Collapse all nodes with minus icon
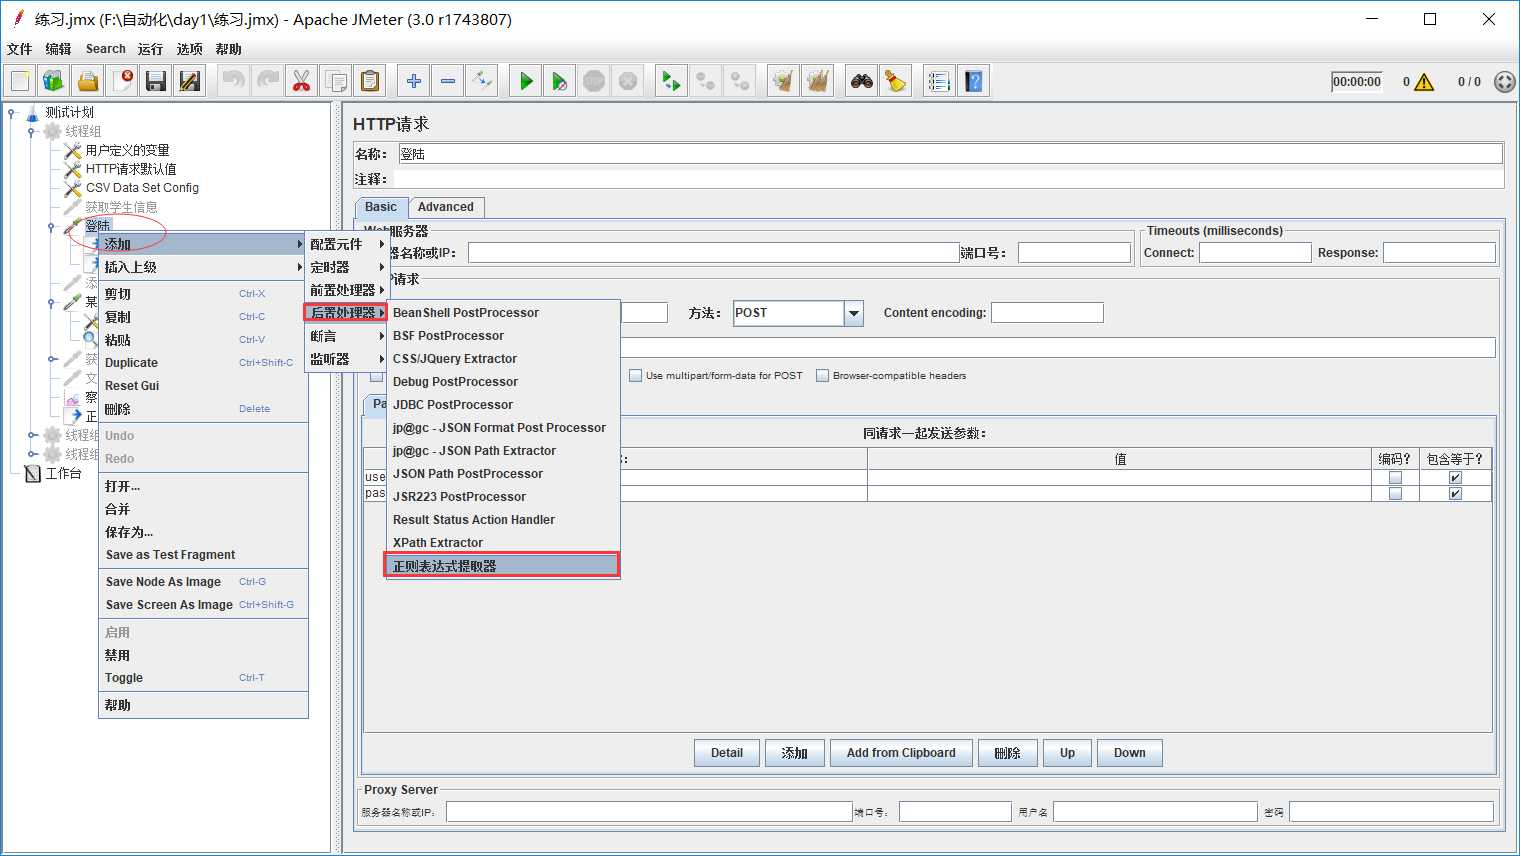Viewport: 1520px width, 856px height. [447, 81]
